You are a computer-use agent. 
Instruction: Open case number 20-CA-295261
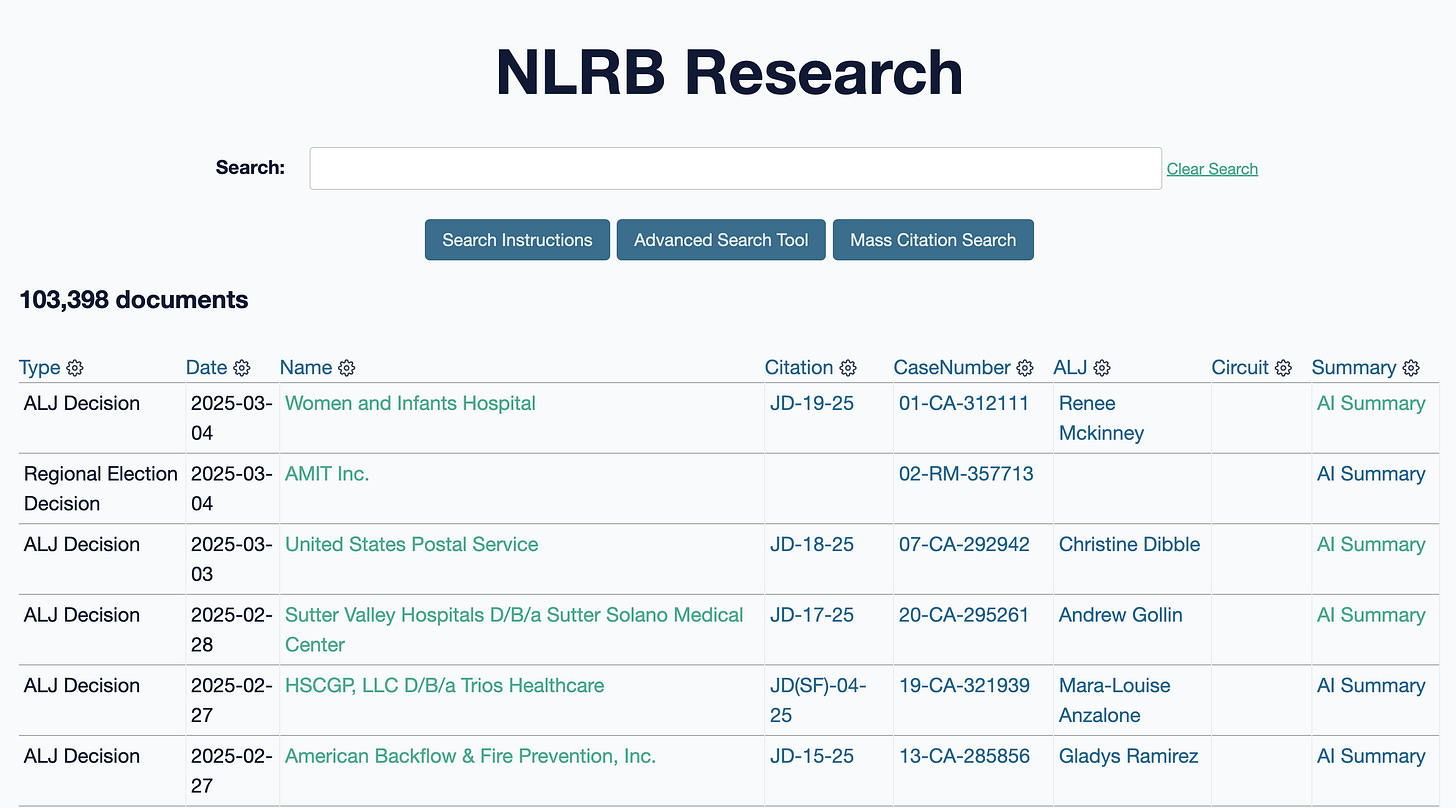click(x=964, y=615)
